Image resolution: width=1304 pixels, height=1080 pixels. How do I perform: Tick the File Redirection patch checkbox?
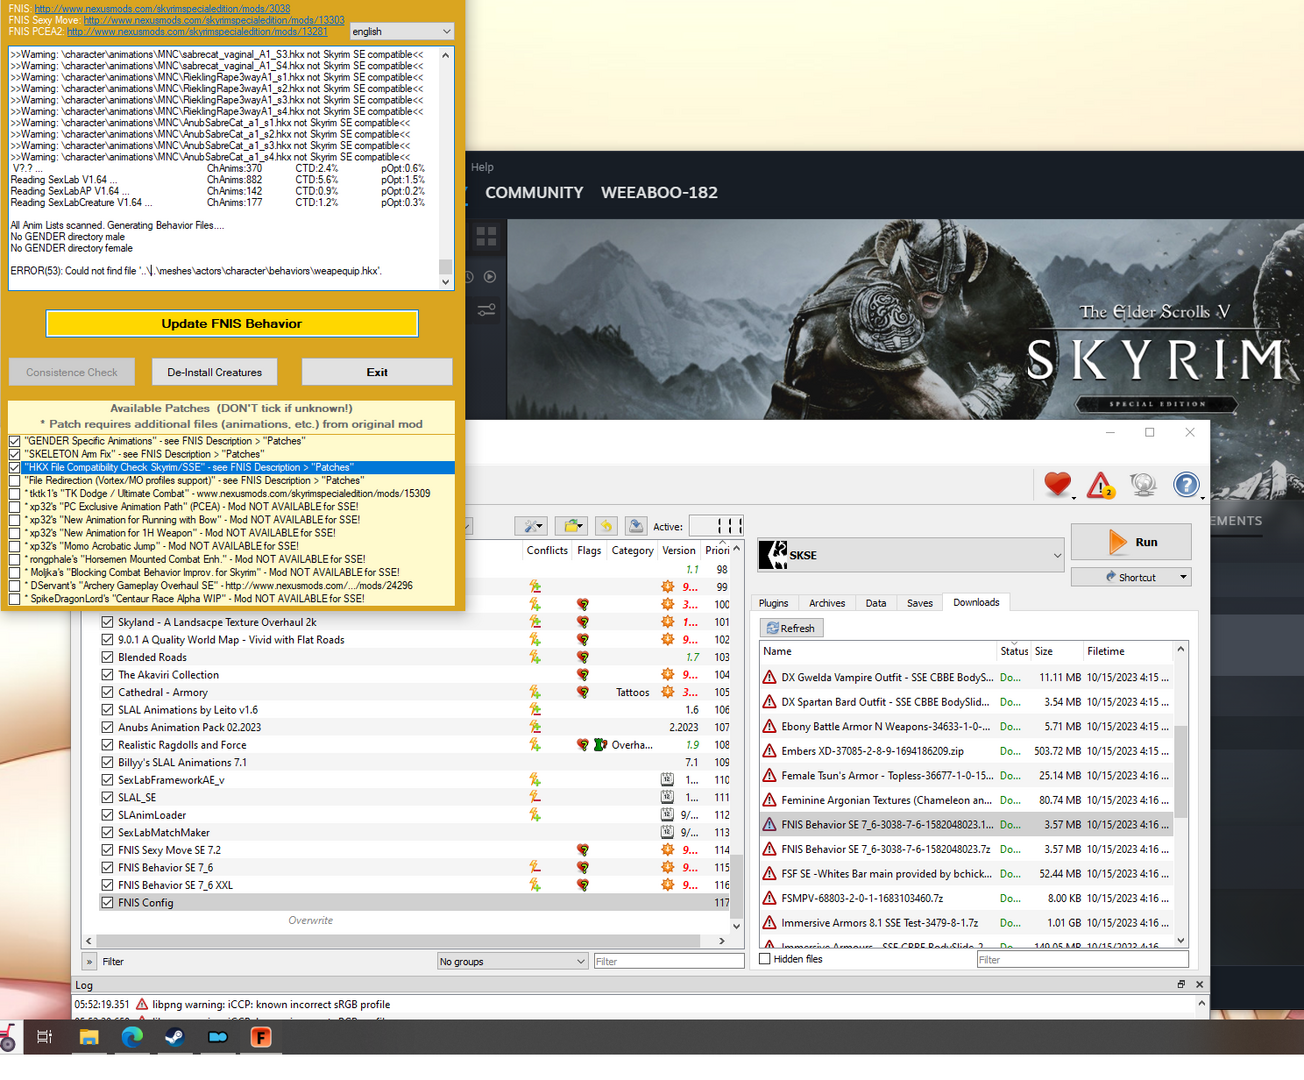click(15, 481)
